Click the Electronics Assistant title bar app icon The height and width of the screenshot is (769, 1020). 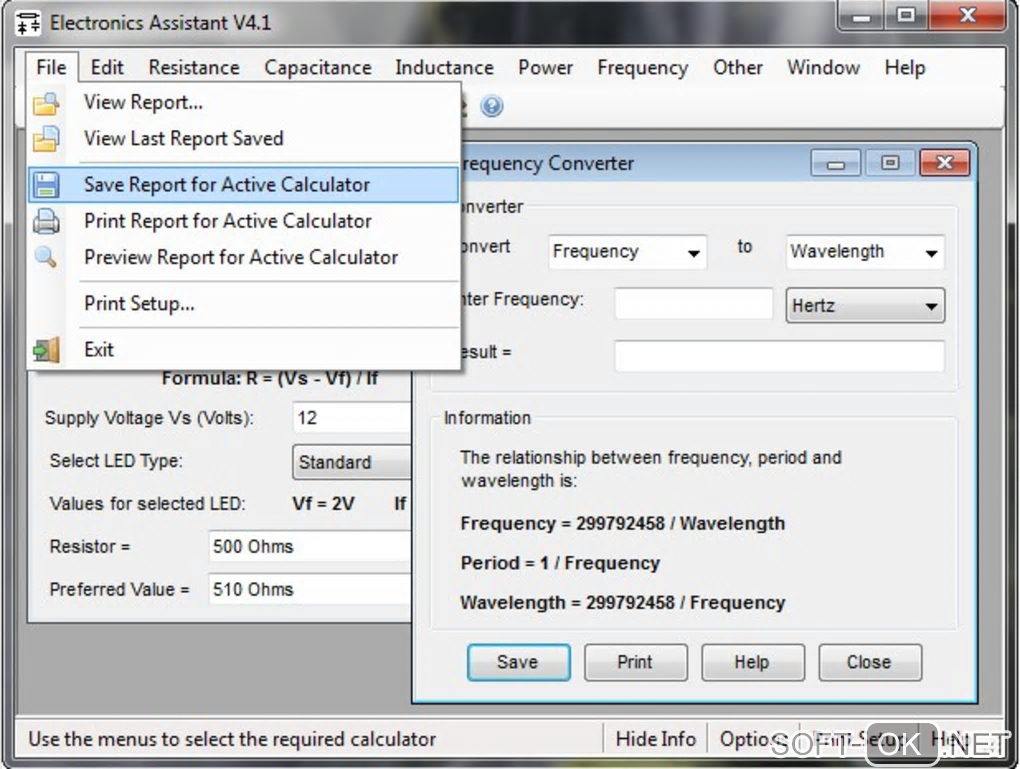point(27,23)
